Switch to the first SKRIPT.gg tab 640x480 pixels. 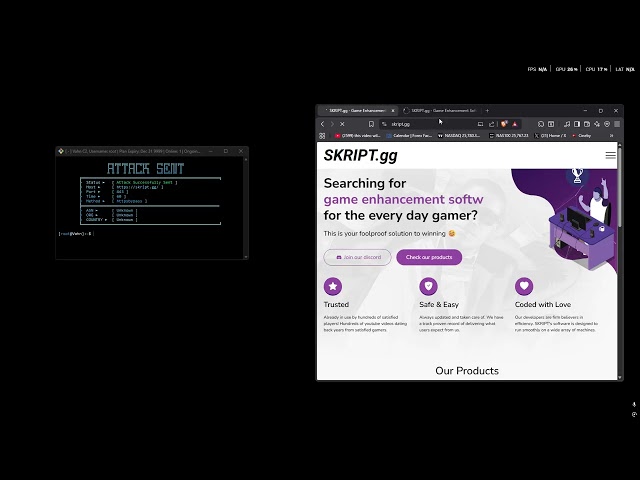pyautogui.click(x=356, y=111)
